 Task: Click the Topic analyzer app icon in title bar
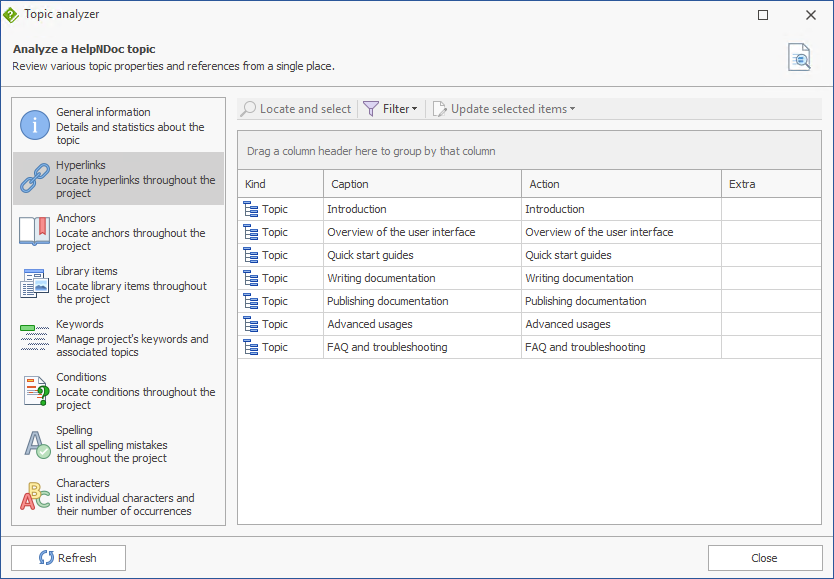[x=11, y=15]
